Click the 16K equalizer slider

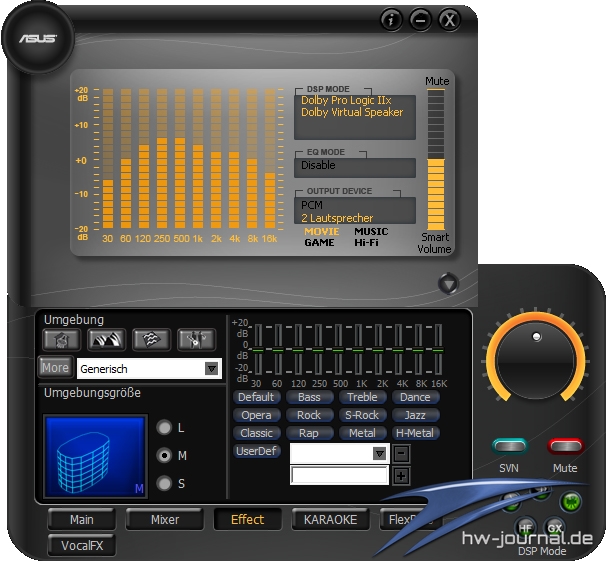438,349
